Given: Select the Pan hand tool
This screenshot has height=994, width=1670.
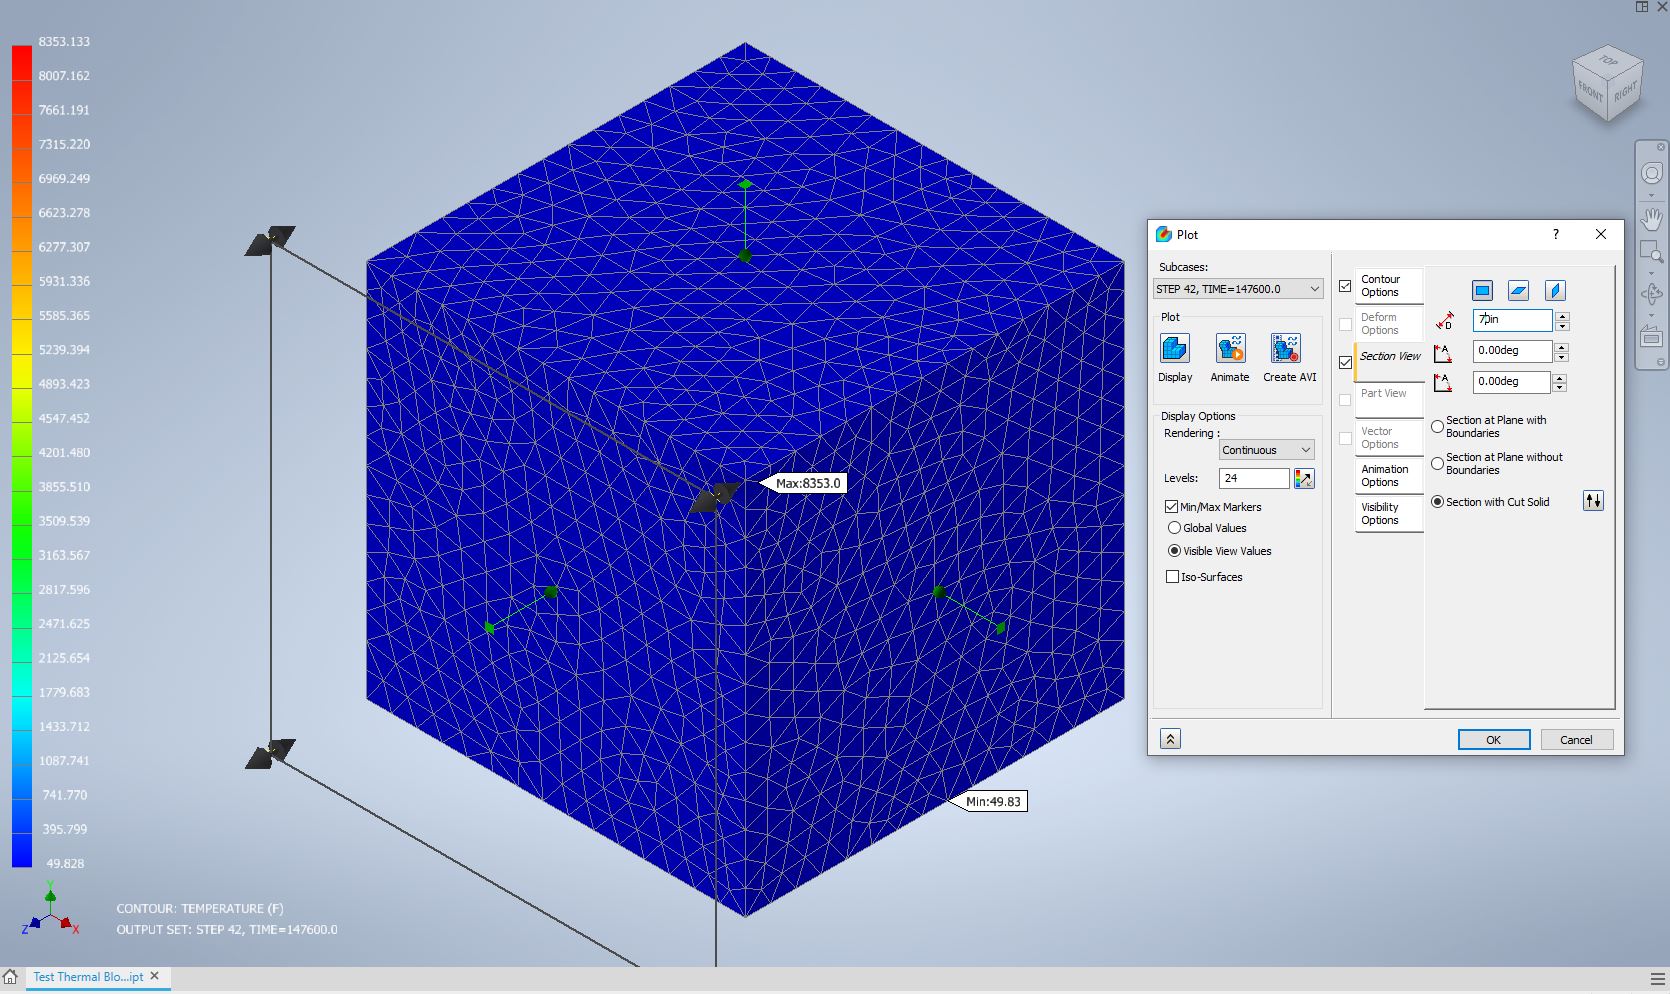Looking at the screenshot, I should point(1651,217).
